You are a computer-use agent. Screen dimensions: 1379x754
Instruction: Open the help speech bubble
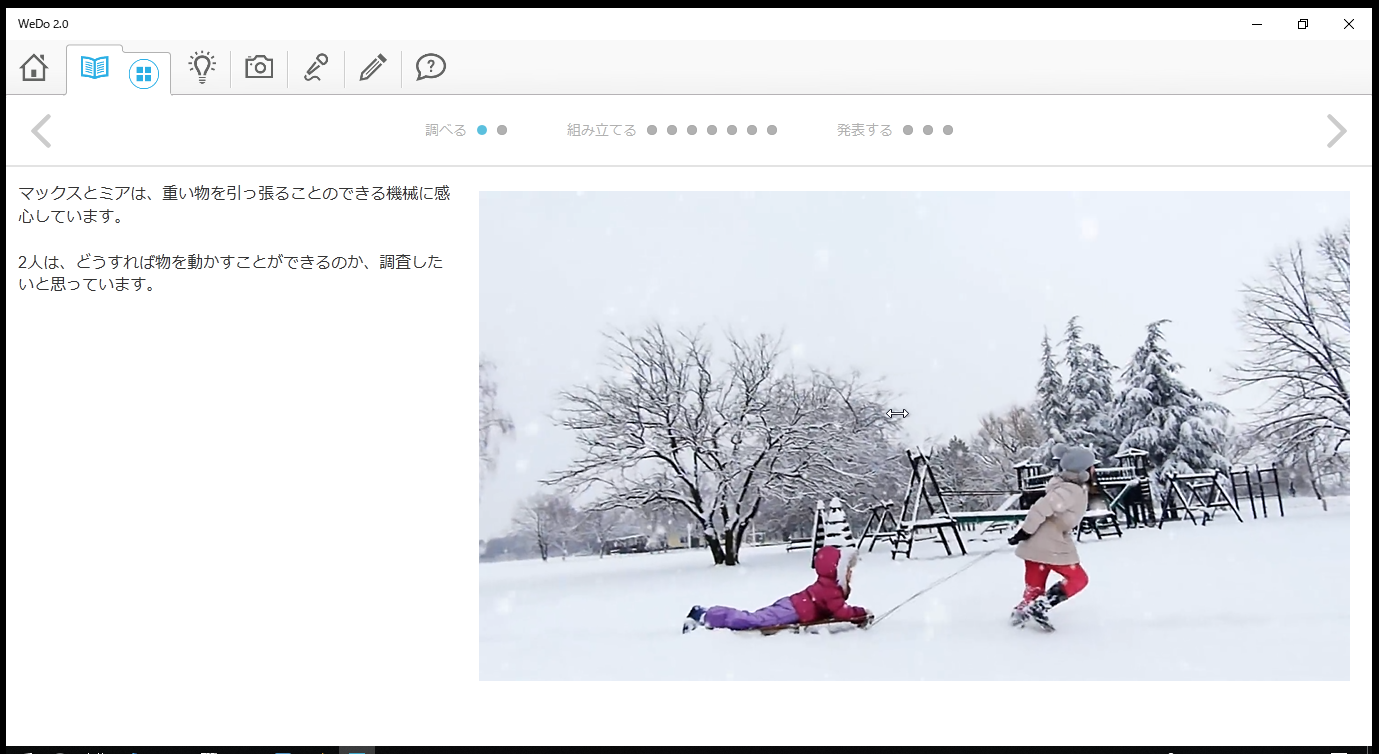coord(431,67)
